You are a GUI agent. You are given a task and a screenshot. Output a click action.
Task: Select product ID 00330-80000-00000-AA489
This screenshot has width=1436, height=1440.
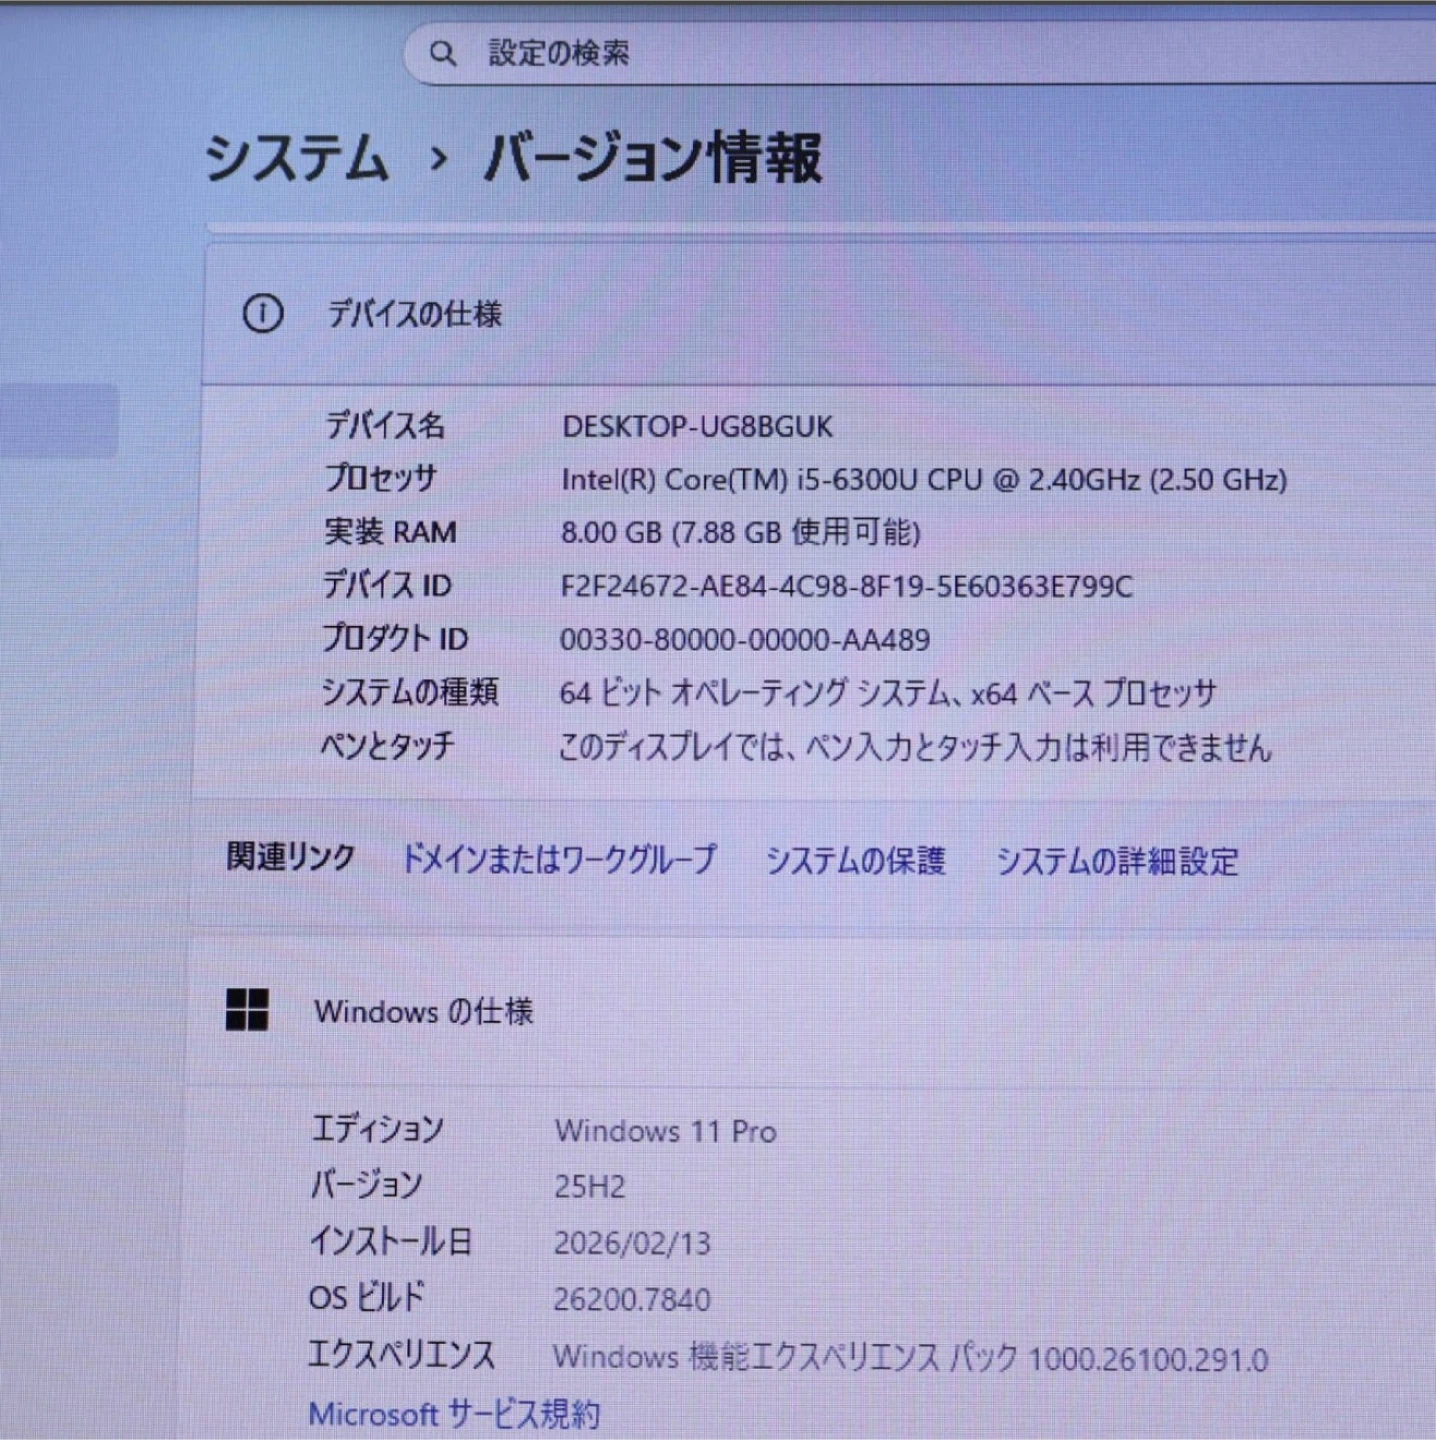click(x=745, y=640)
